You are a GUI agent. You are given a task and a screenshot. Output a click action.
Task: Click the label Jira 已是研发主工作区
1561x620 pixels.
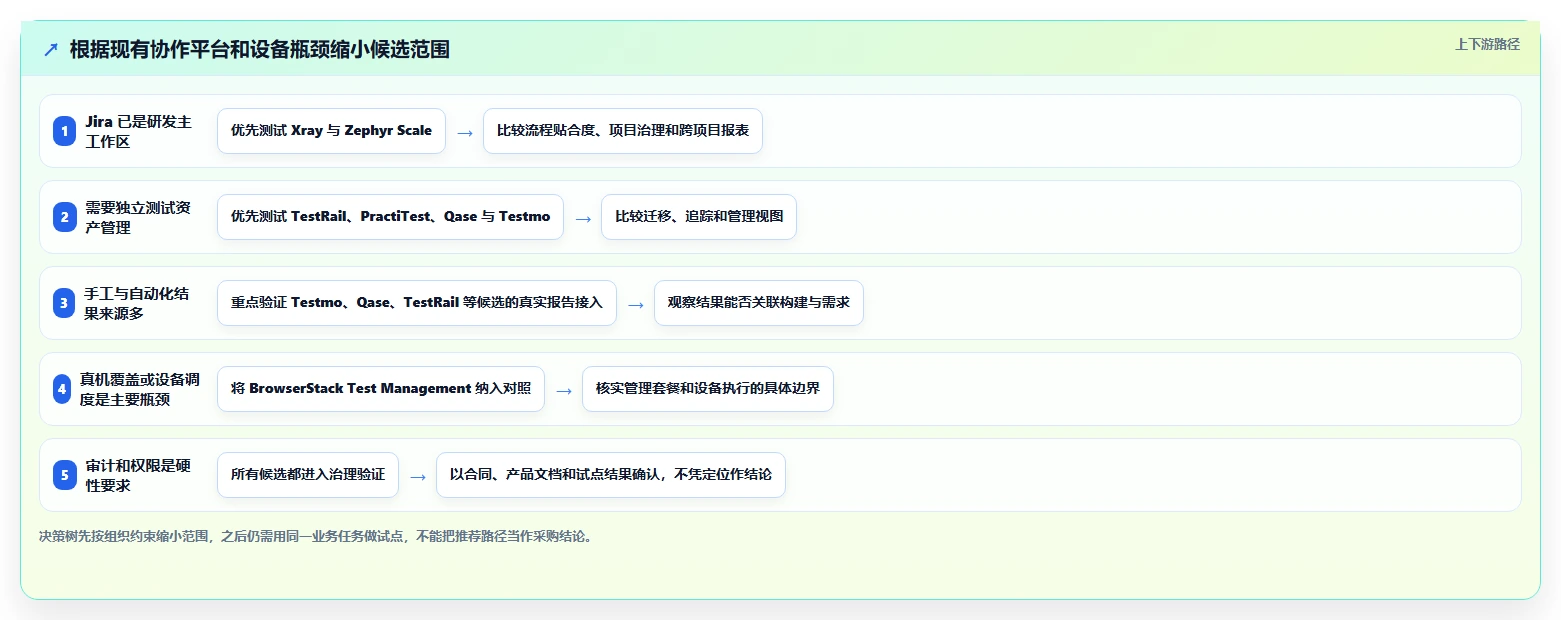click(138, 131)
